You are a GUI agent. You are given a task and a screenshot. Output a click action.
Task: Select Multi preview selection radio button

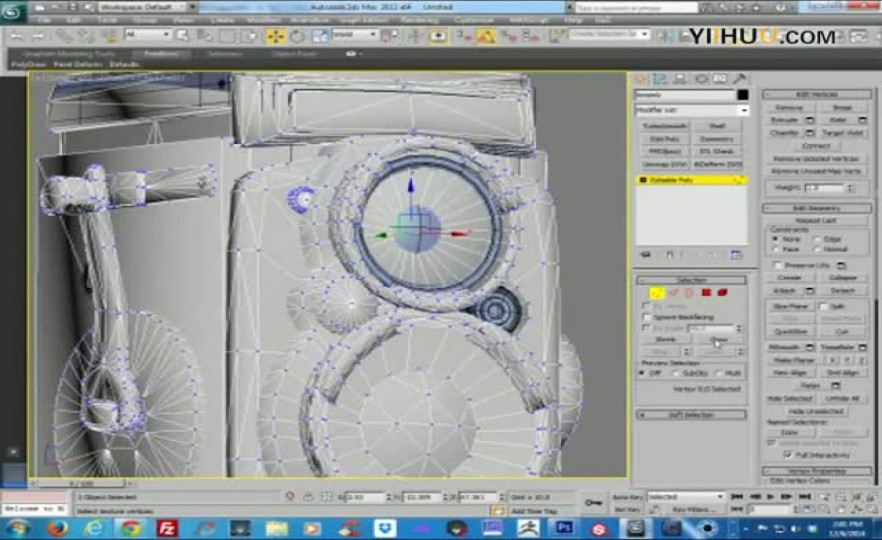click(718, 374)
